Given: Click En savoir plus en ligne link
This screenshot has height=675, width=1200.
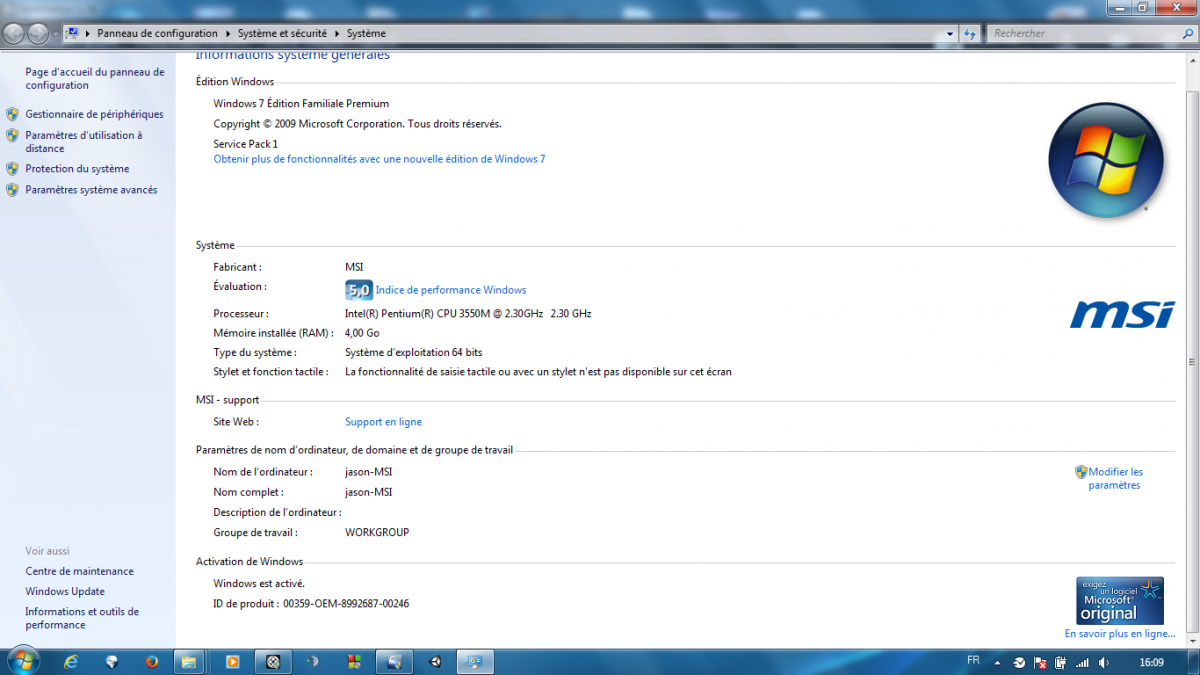Looking at the screenshot, I should tap(1119, 634).
